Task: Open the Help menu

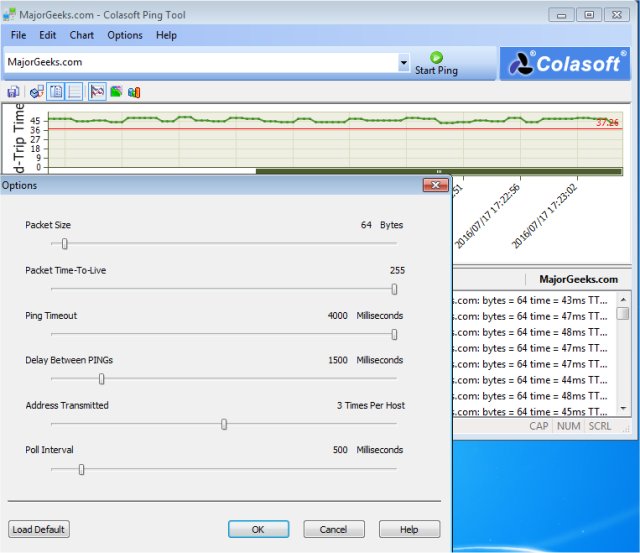Action: click(x=166, y=35)
